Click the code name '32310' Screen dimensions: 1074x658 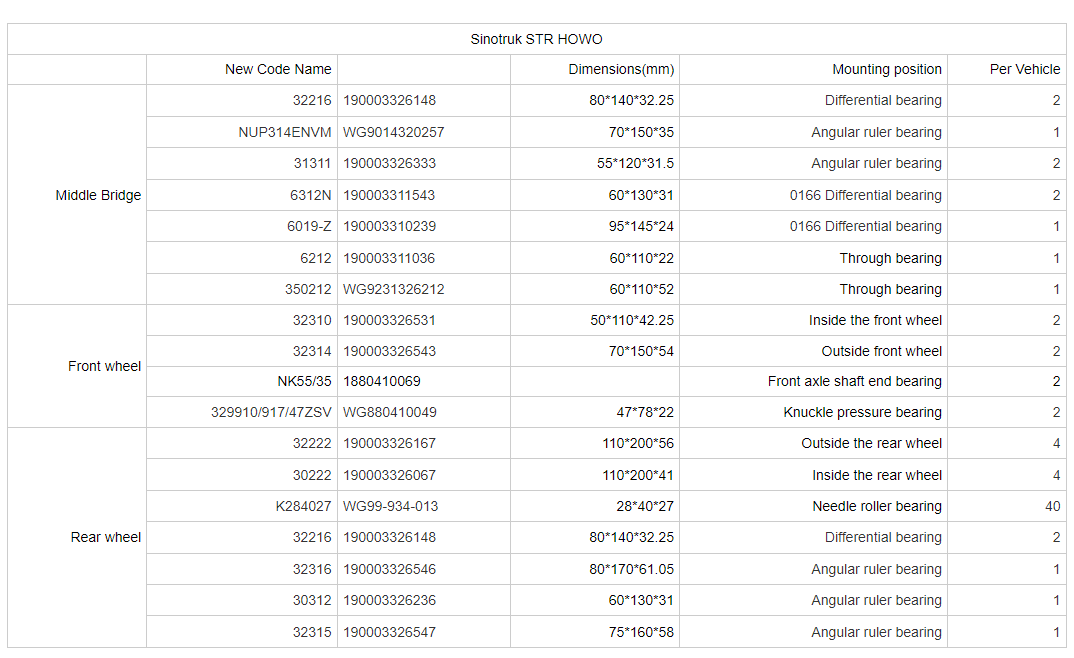[x=312, y=320]
